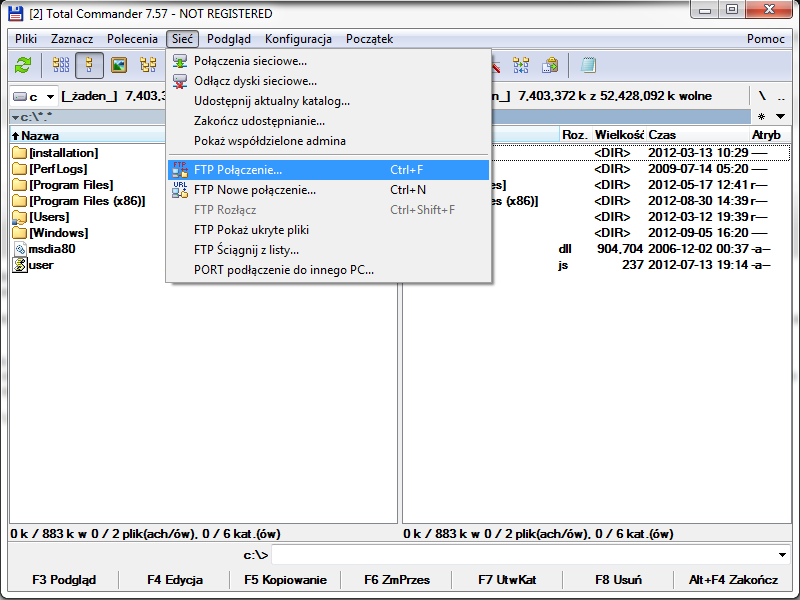Open the Początek menu
Screen dimensions: 800x600
[x=369, y=39]
